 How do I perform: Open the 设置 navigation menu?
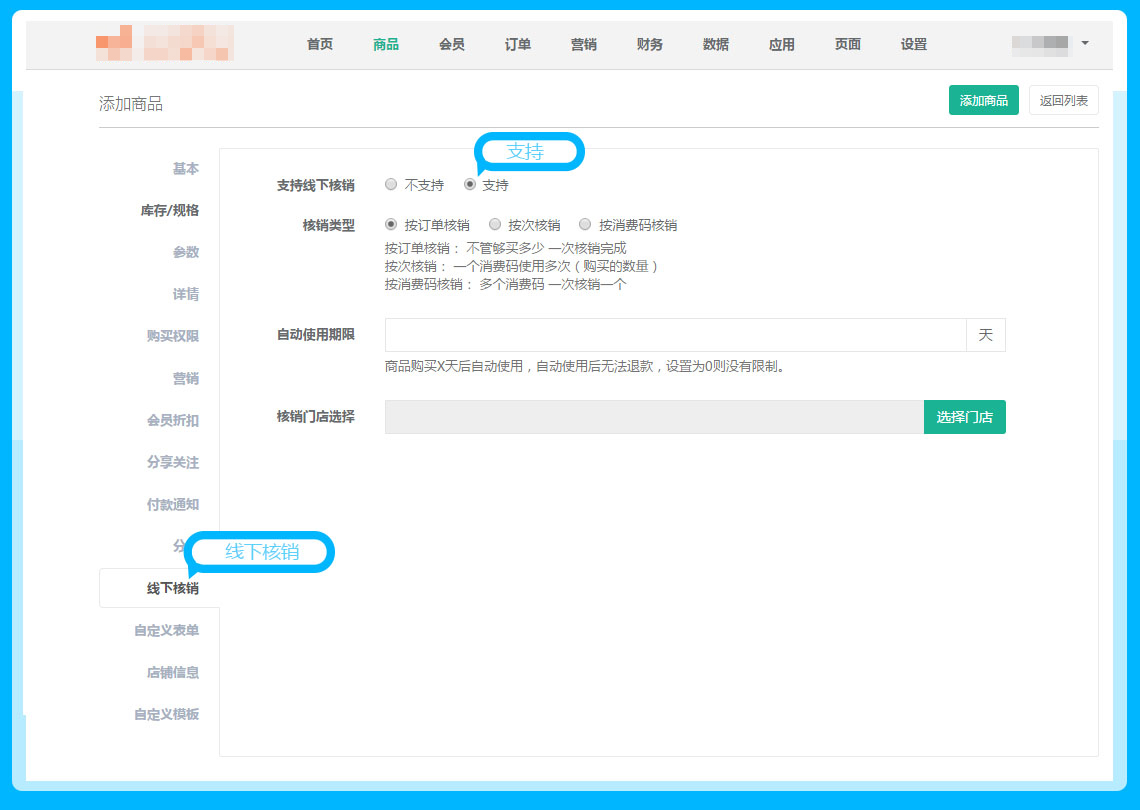click(x=914, y=44)
